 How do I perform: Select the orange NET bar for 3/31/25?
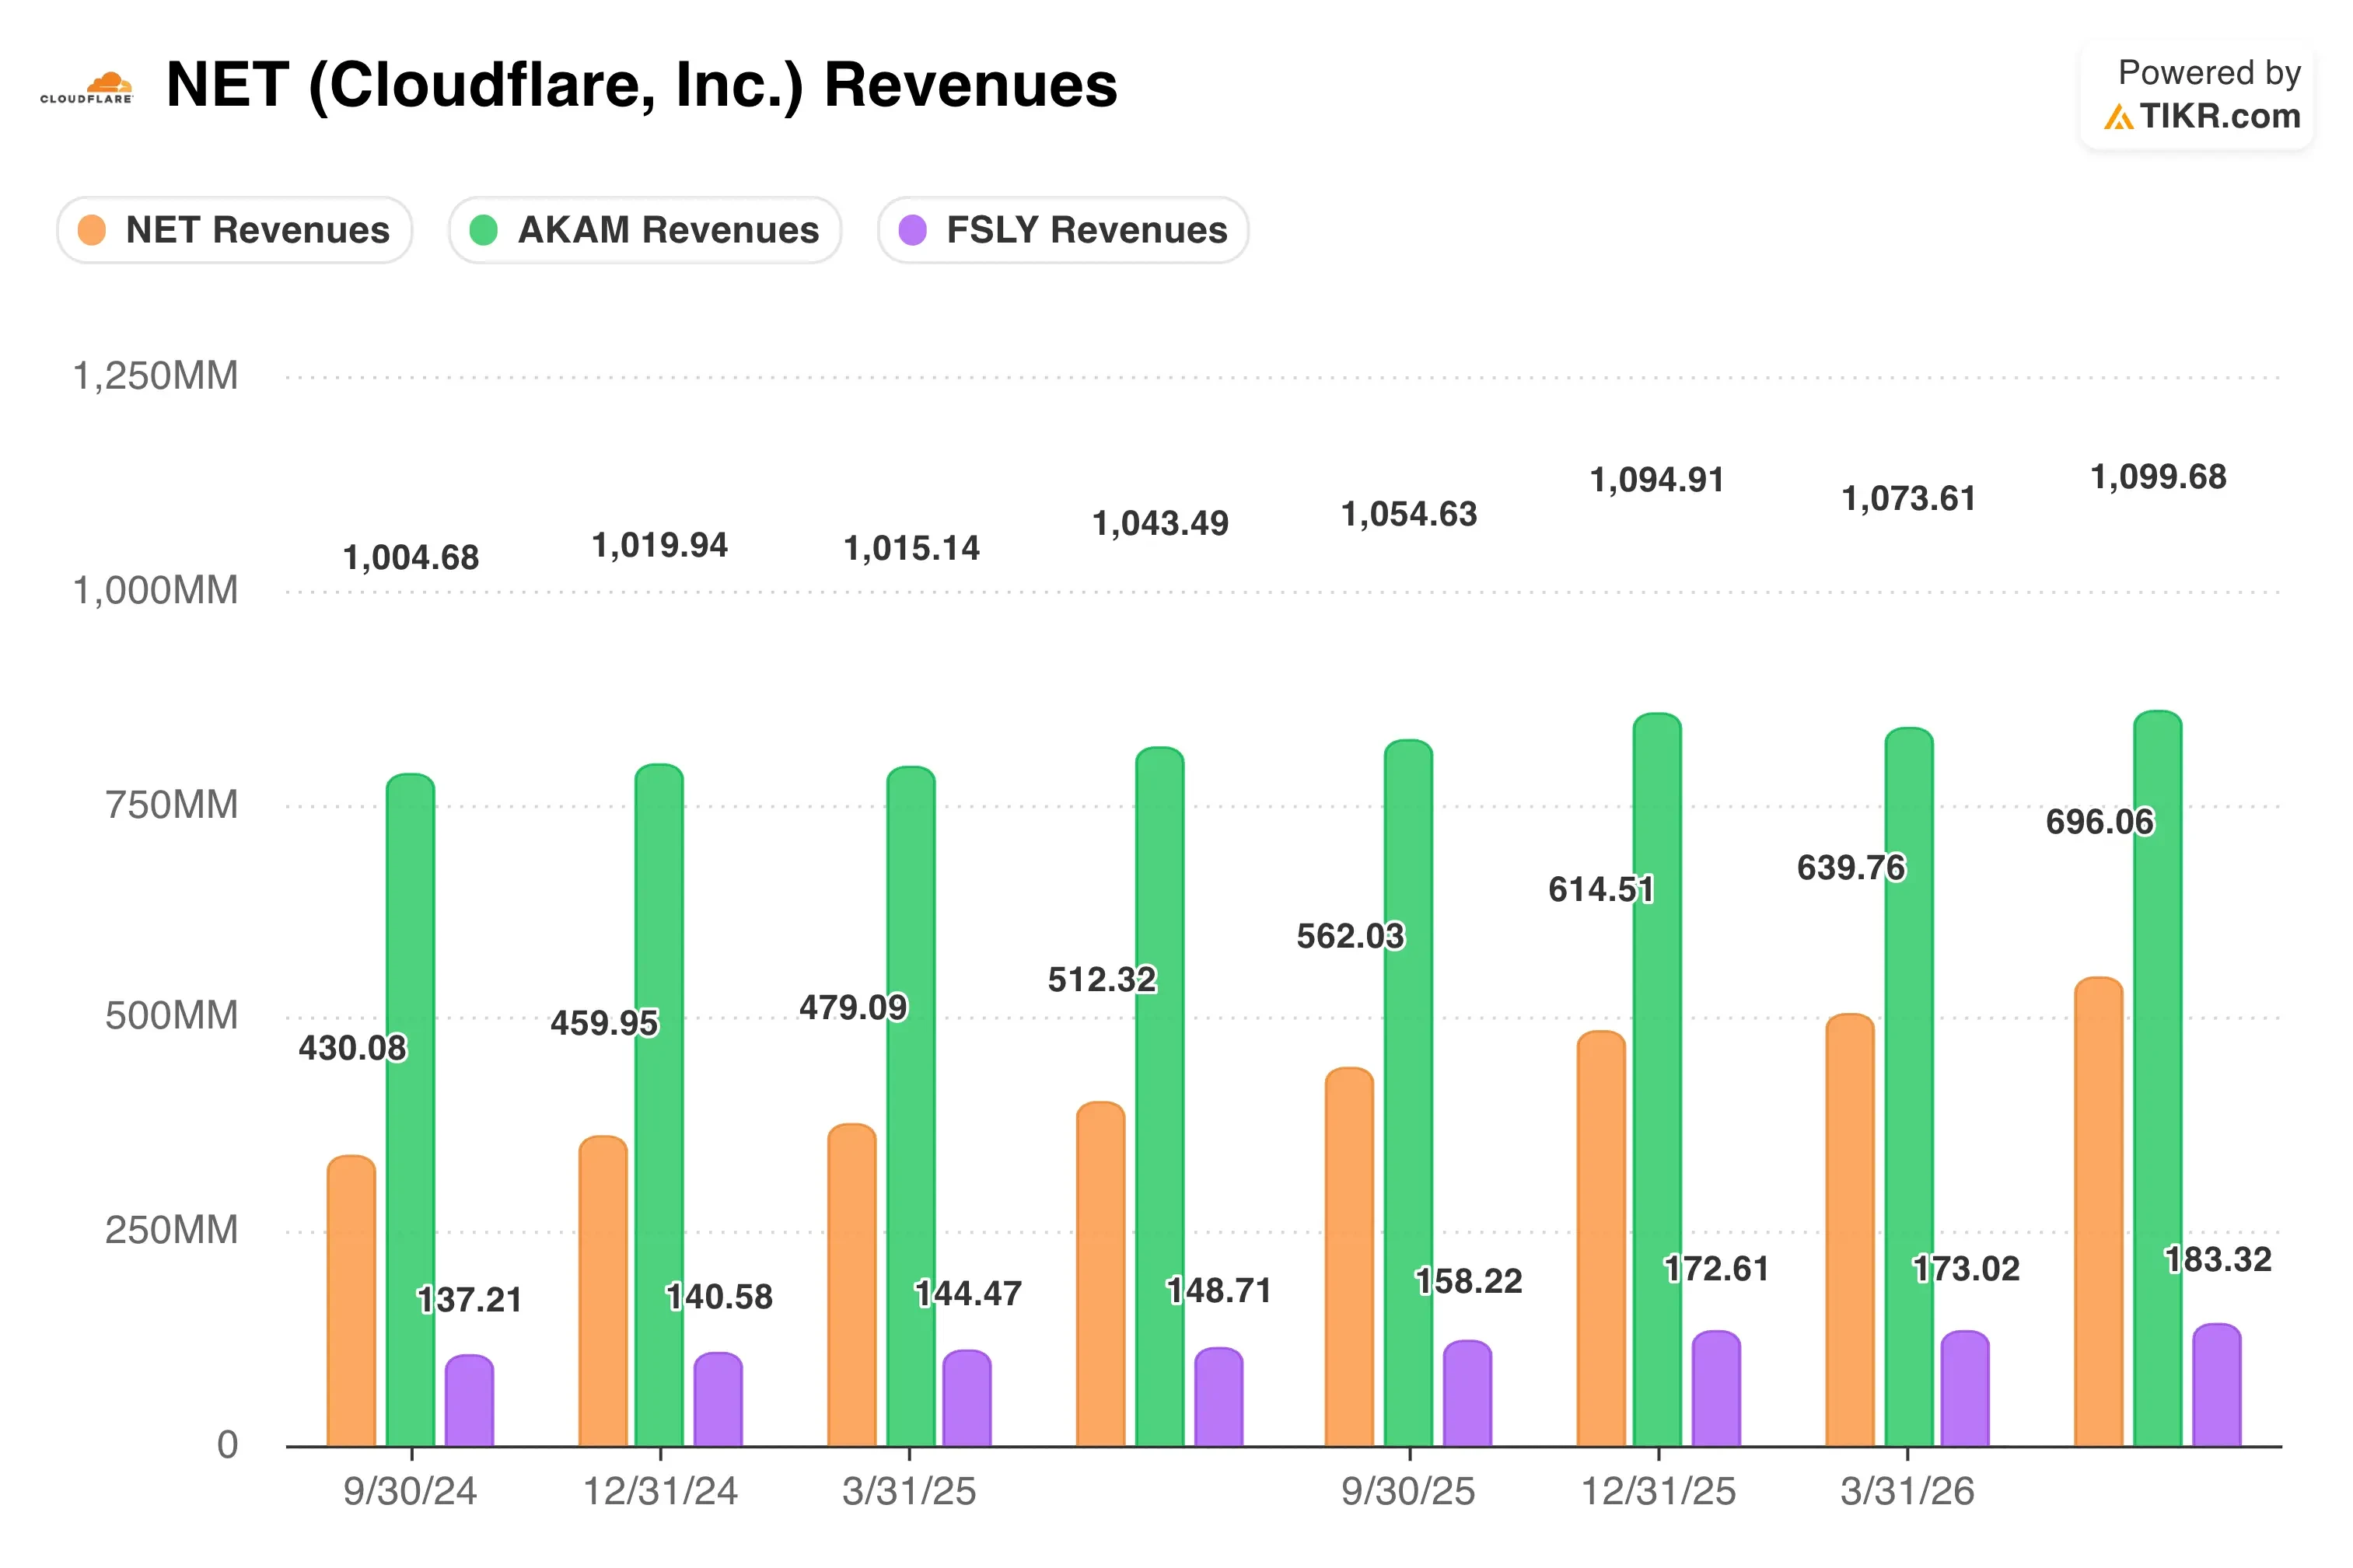[852, 1285]
